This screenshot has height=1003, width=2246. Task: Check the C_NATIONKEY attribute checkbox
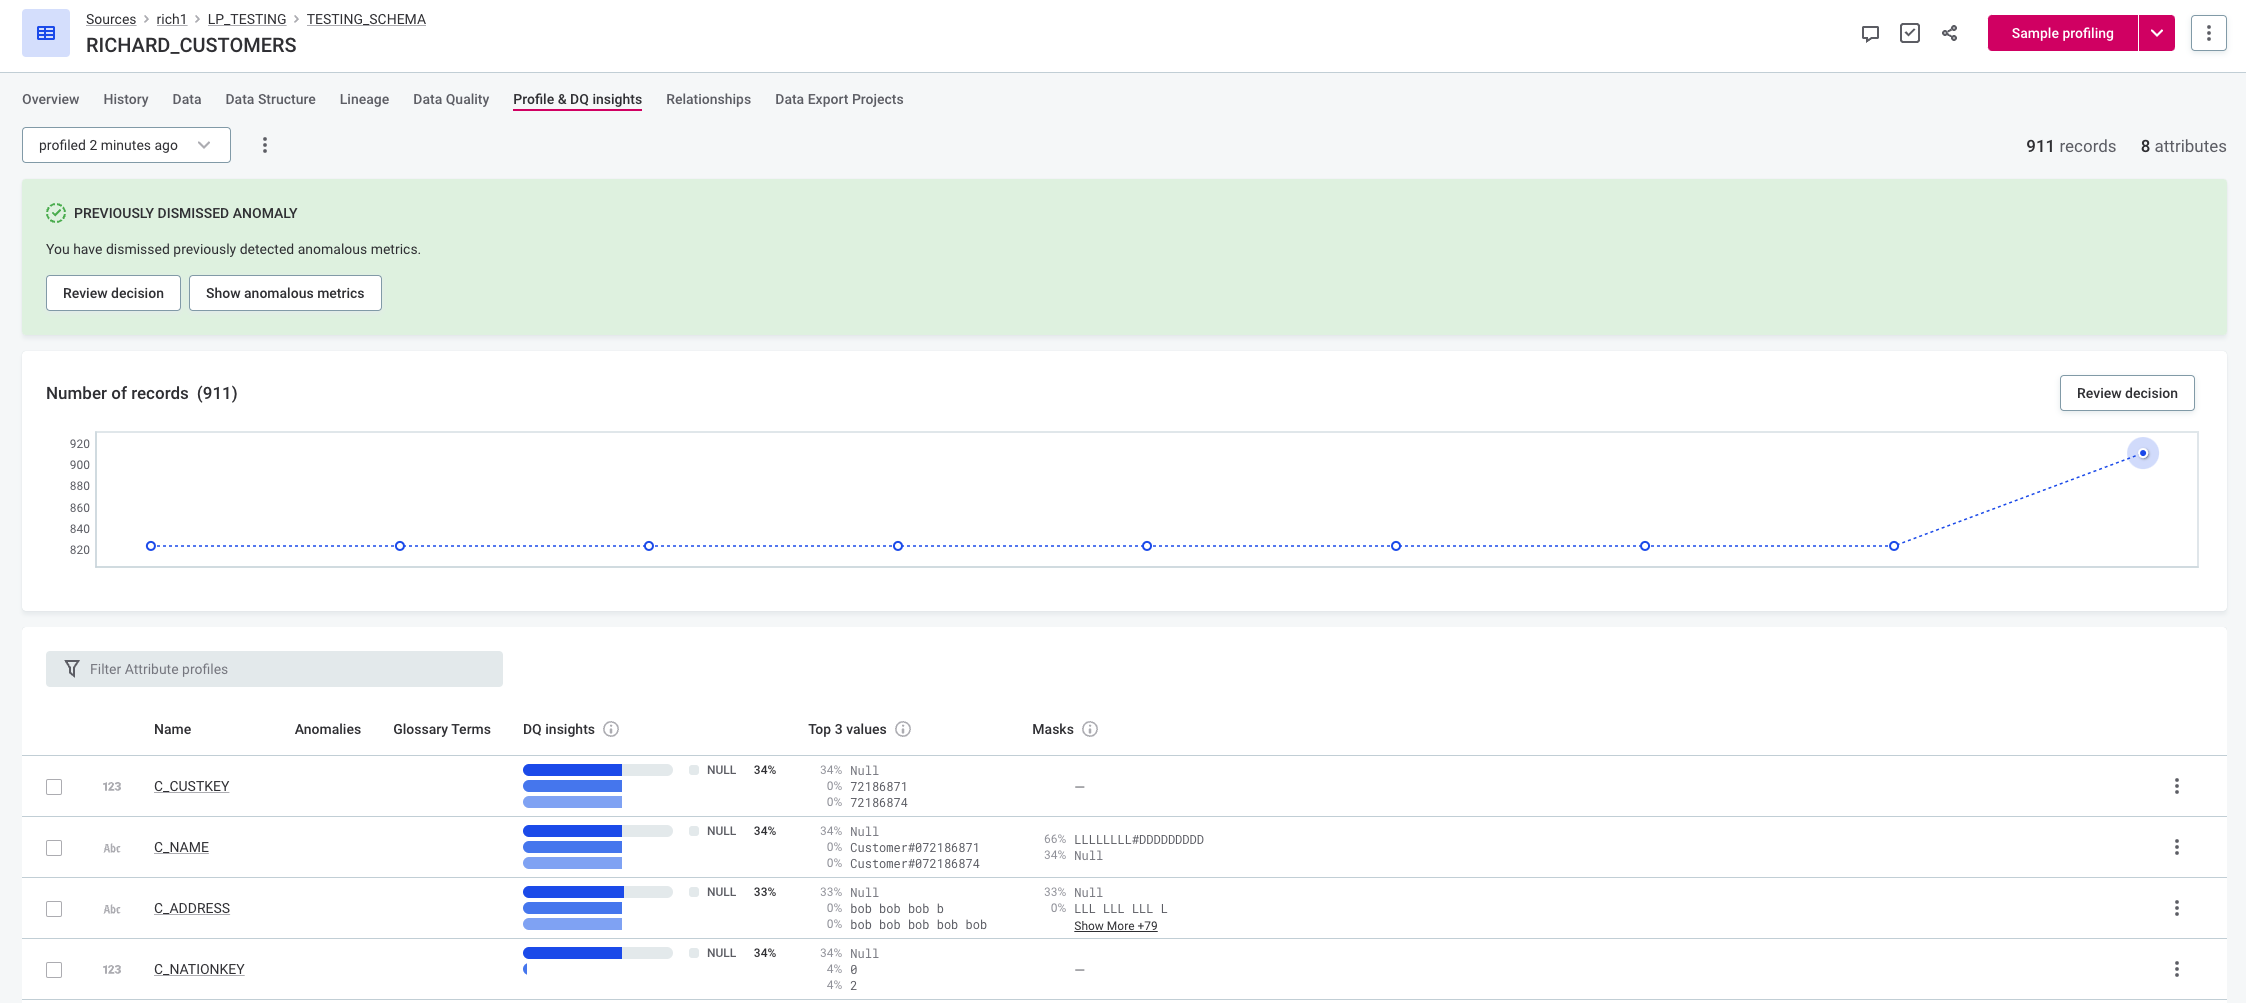pyautogui.click(x=54, y=970)
